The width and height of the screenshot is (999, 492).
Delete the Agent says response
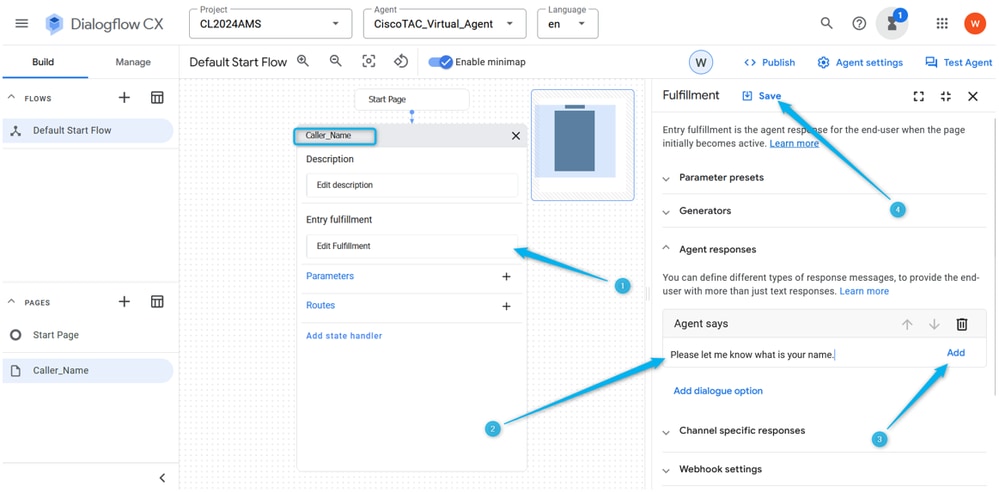point(962,324)
